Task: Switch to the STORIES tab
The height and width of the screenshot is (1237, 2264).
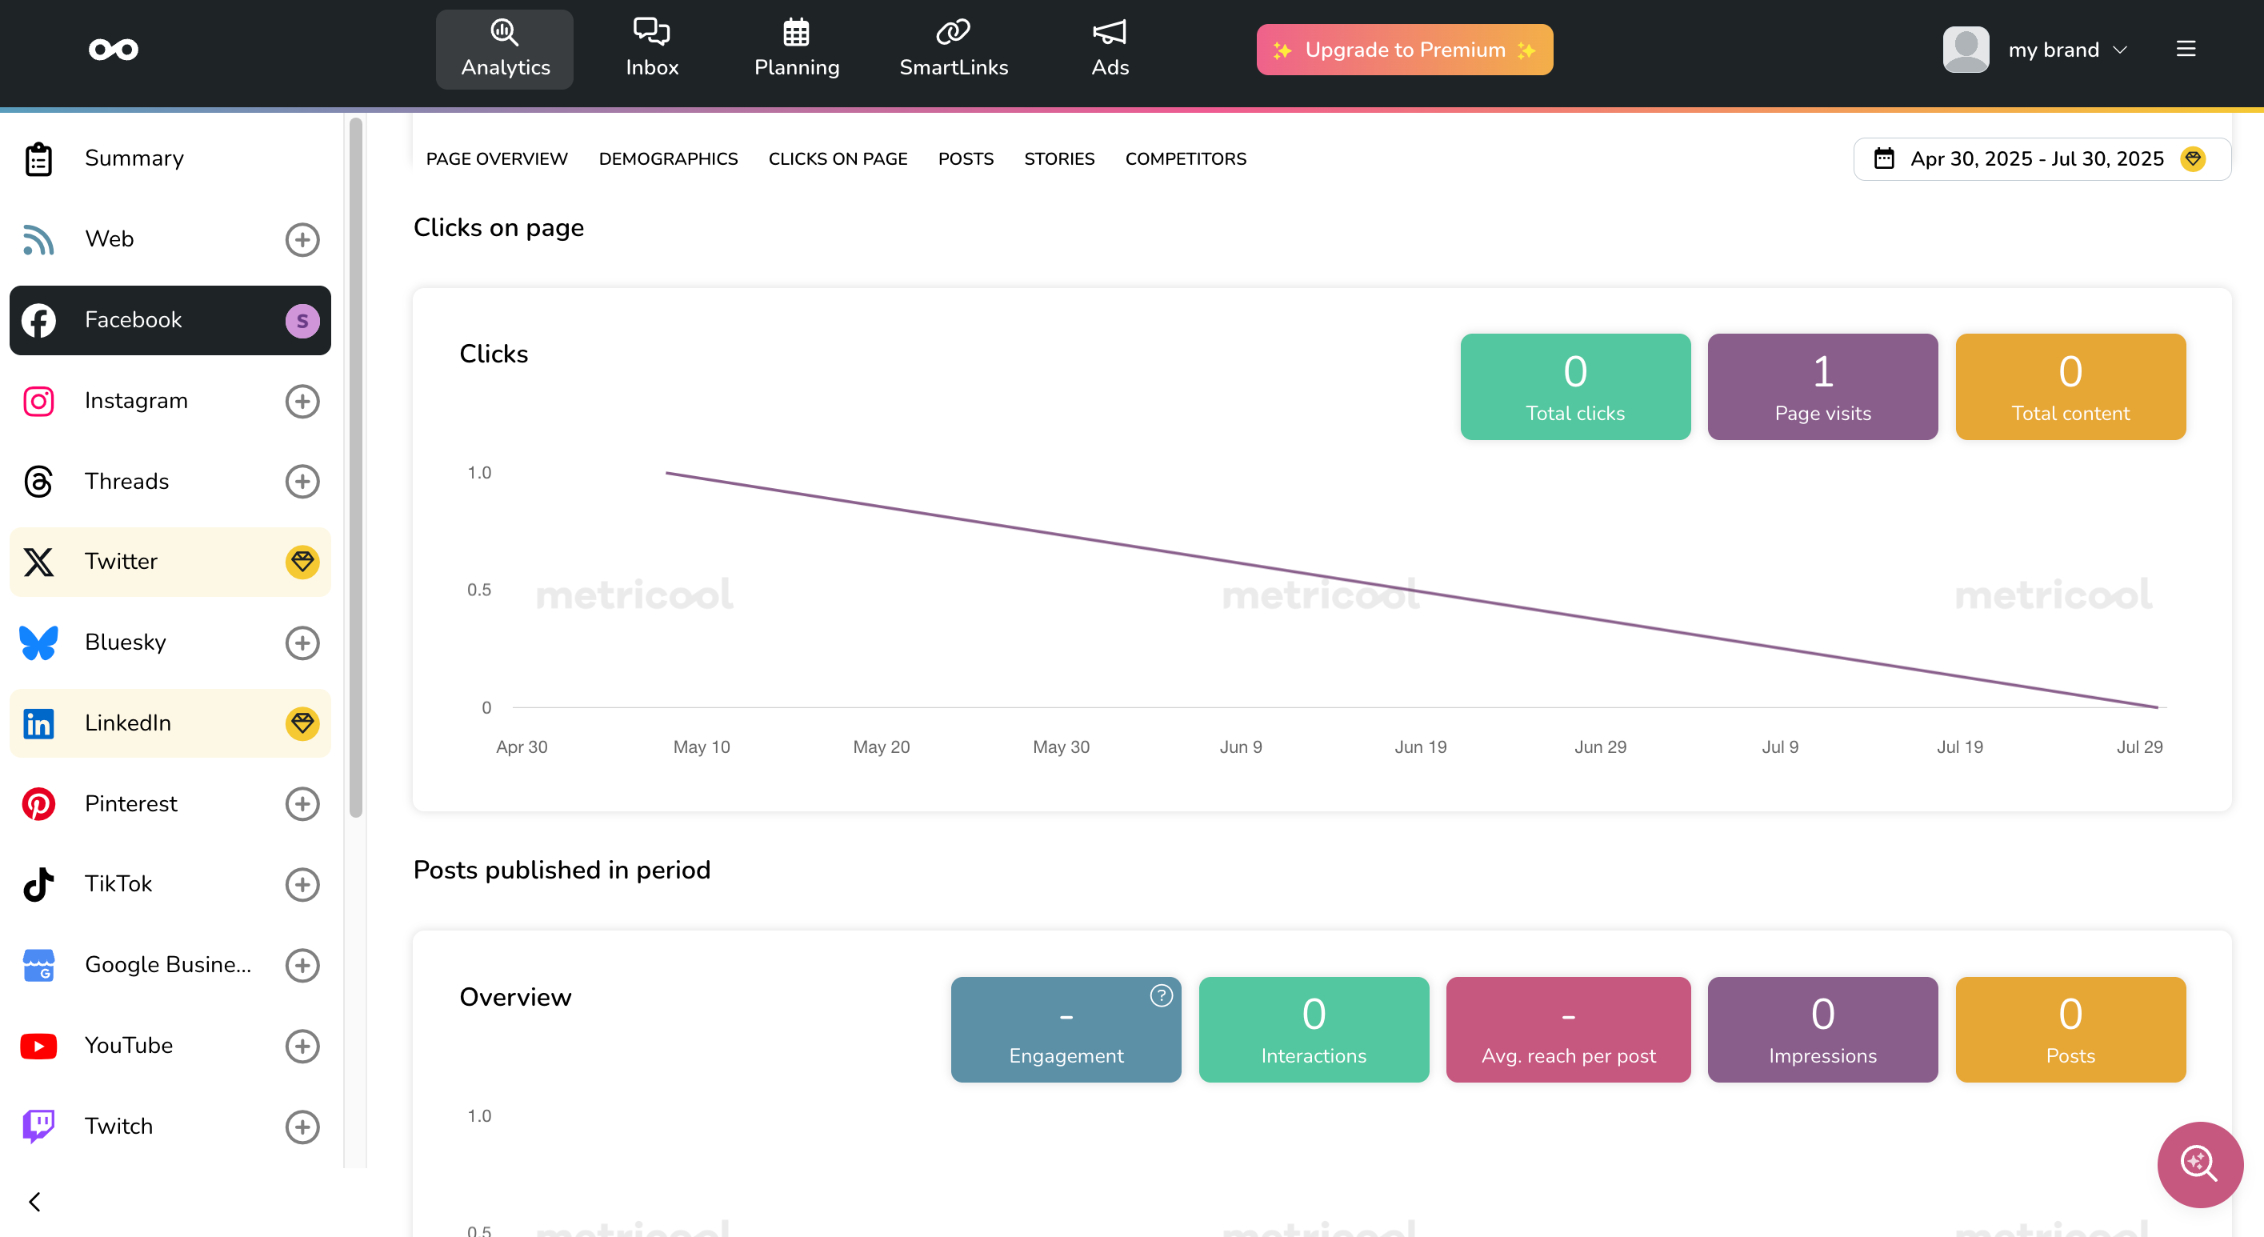Action: [1059, 159]
